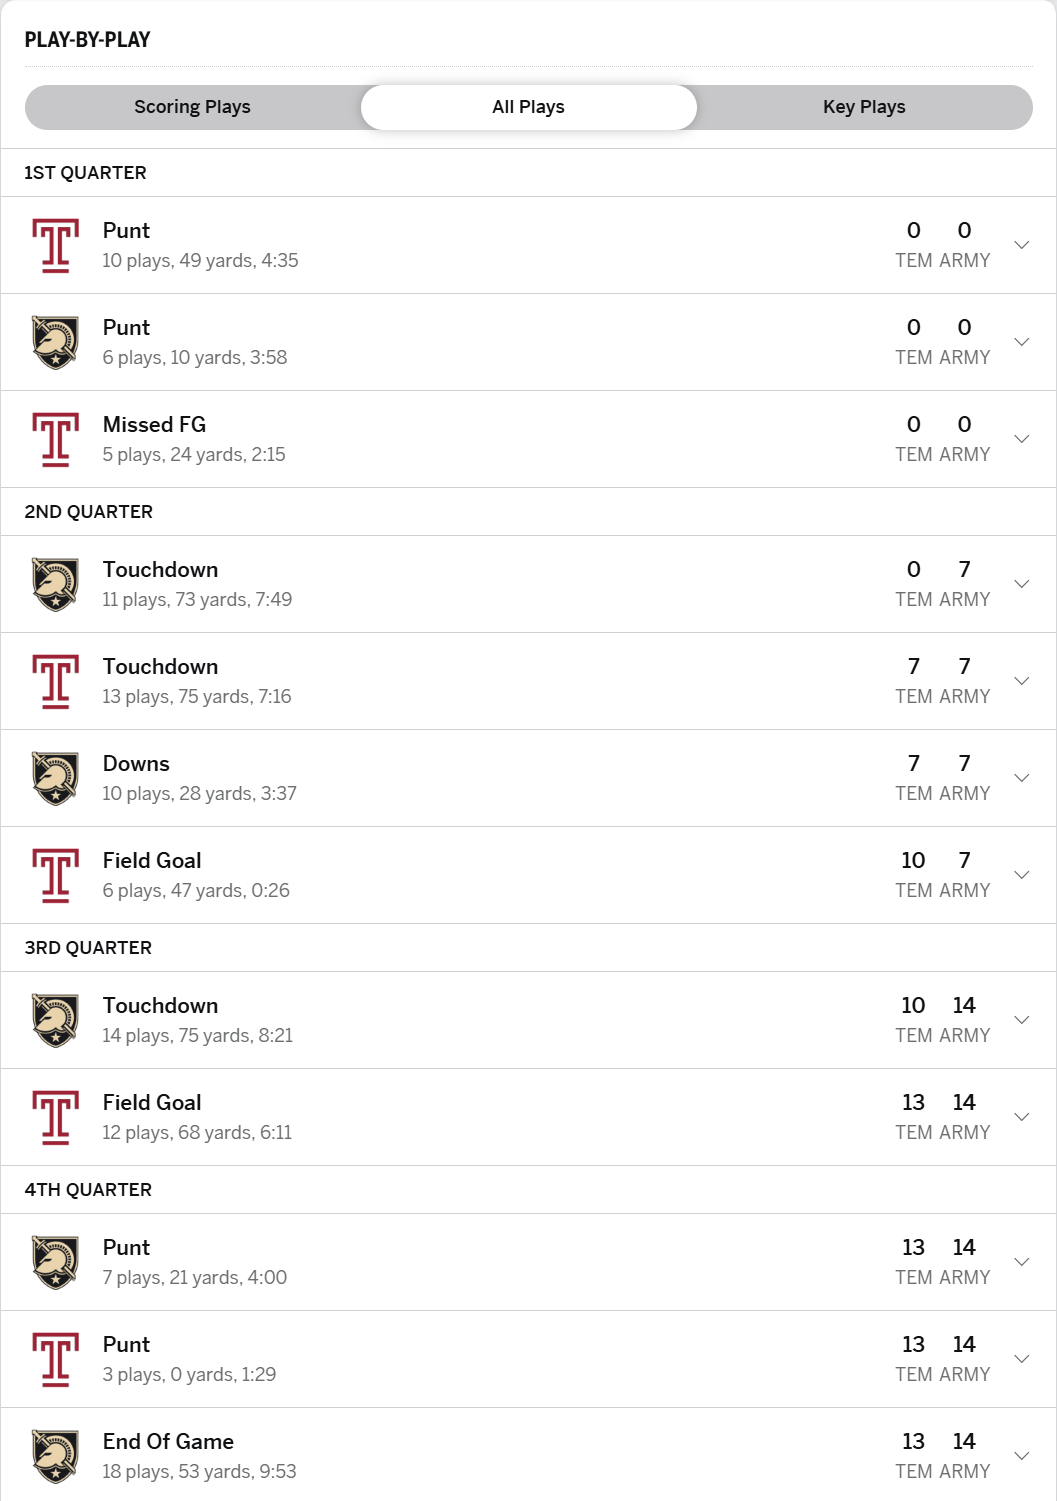The image size is (1057, 1501).
Task: Click Temple logo on first-quarter 10-play punt drive
Action: pyautogui.click(x=56, y=245)
